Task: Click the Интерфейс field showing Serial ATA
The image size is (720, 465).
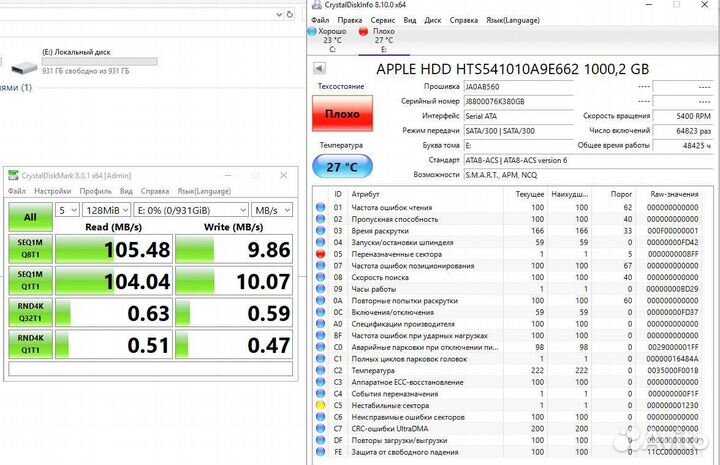Action: tap(518, 116)
